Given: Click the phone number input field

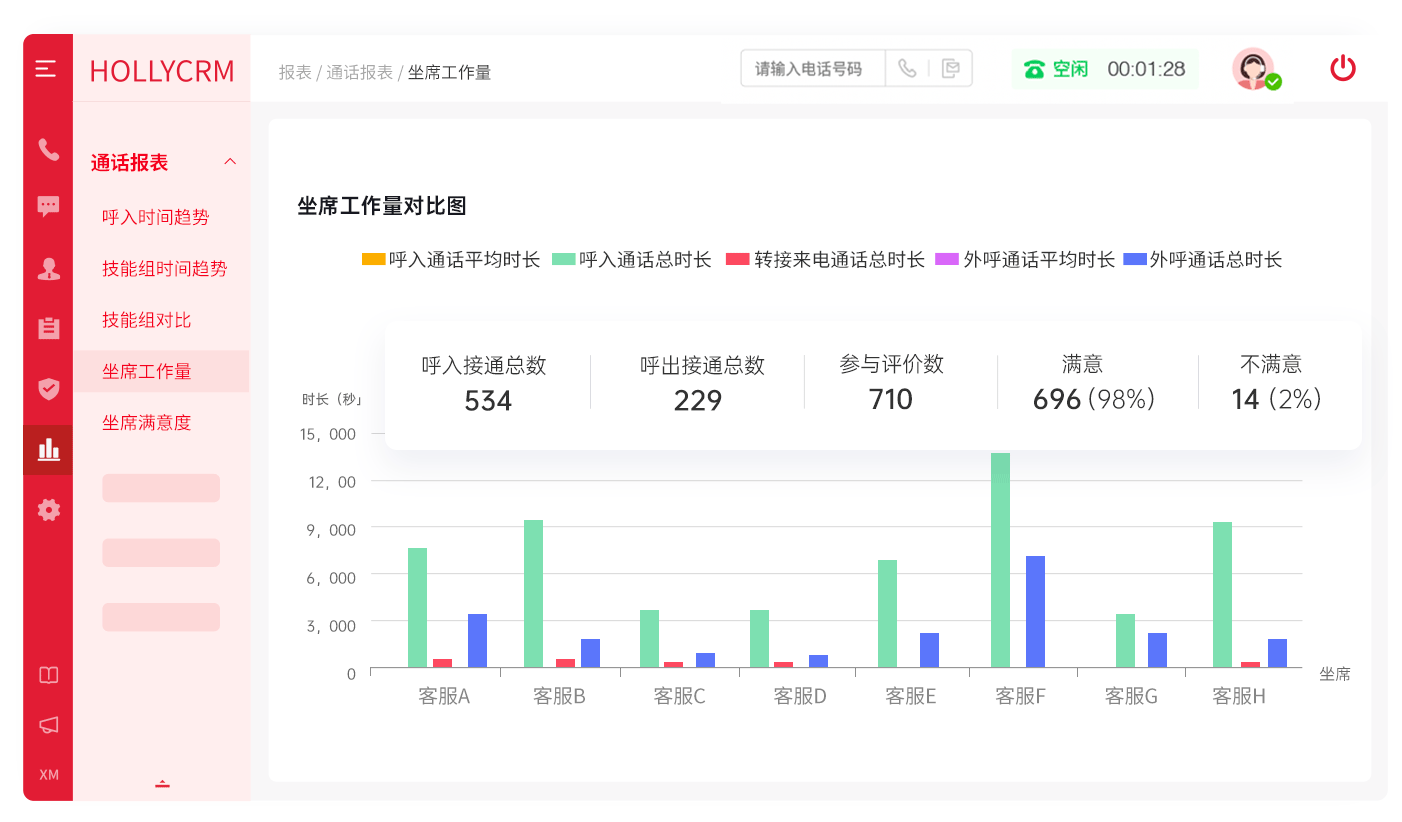Looking at the screenshot, I should [x=812, y=69].
